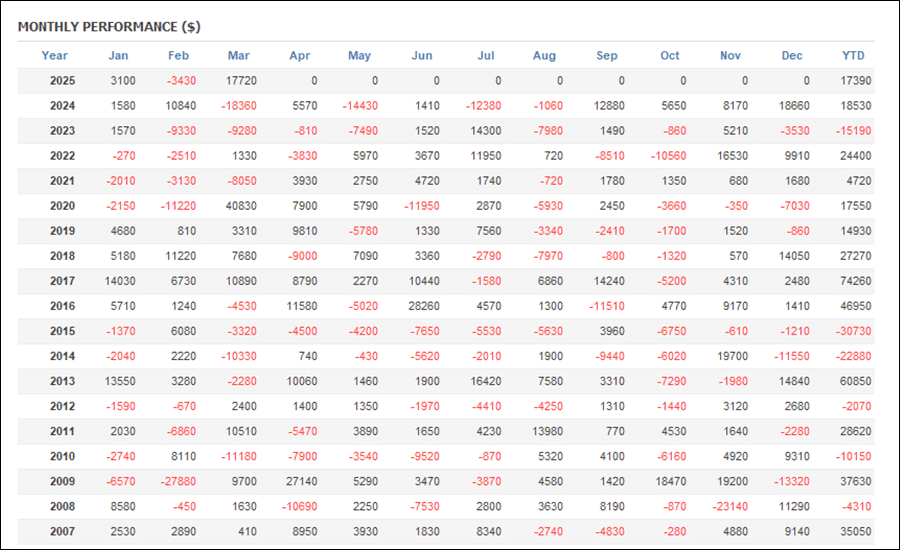Click the 28260 value for Jun 2016
The height and width of the screenshot is (550, 900).
coord(424,306)
